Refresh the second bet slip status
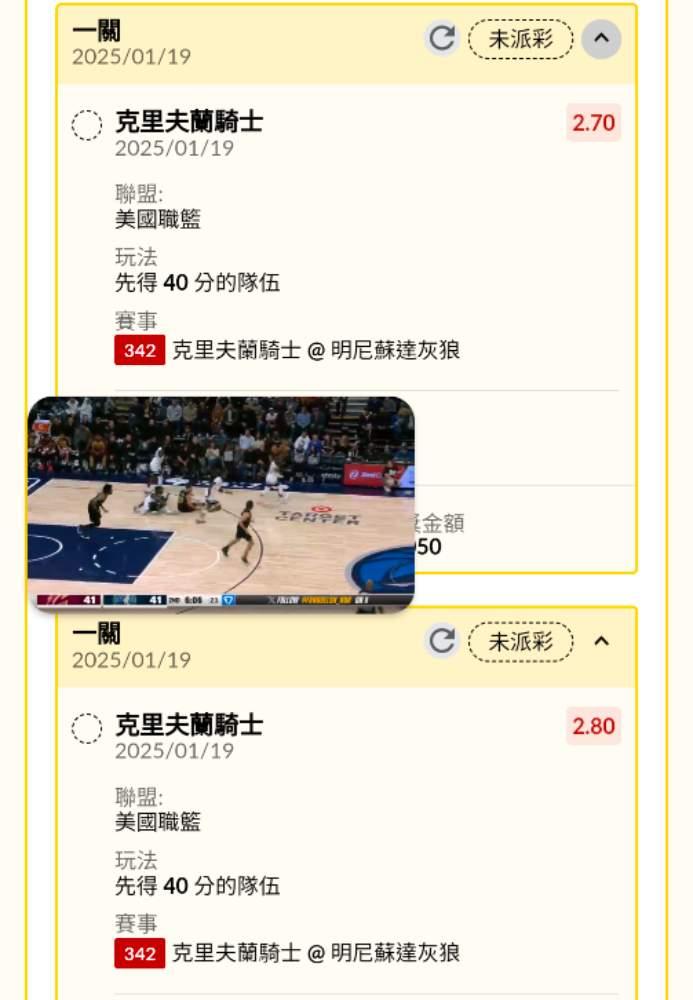The width and height of the screenshot is (693, 1000). (x=442, y=640)
